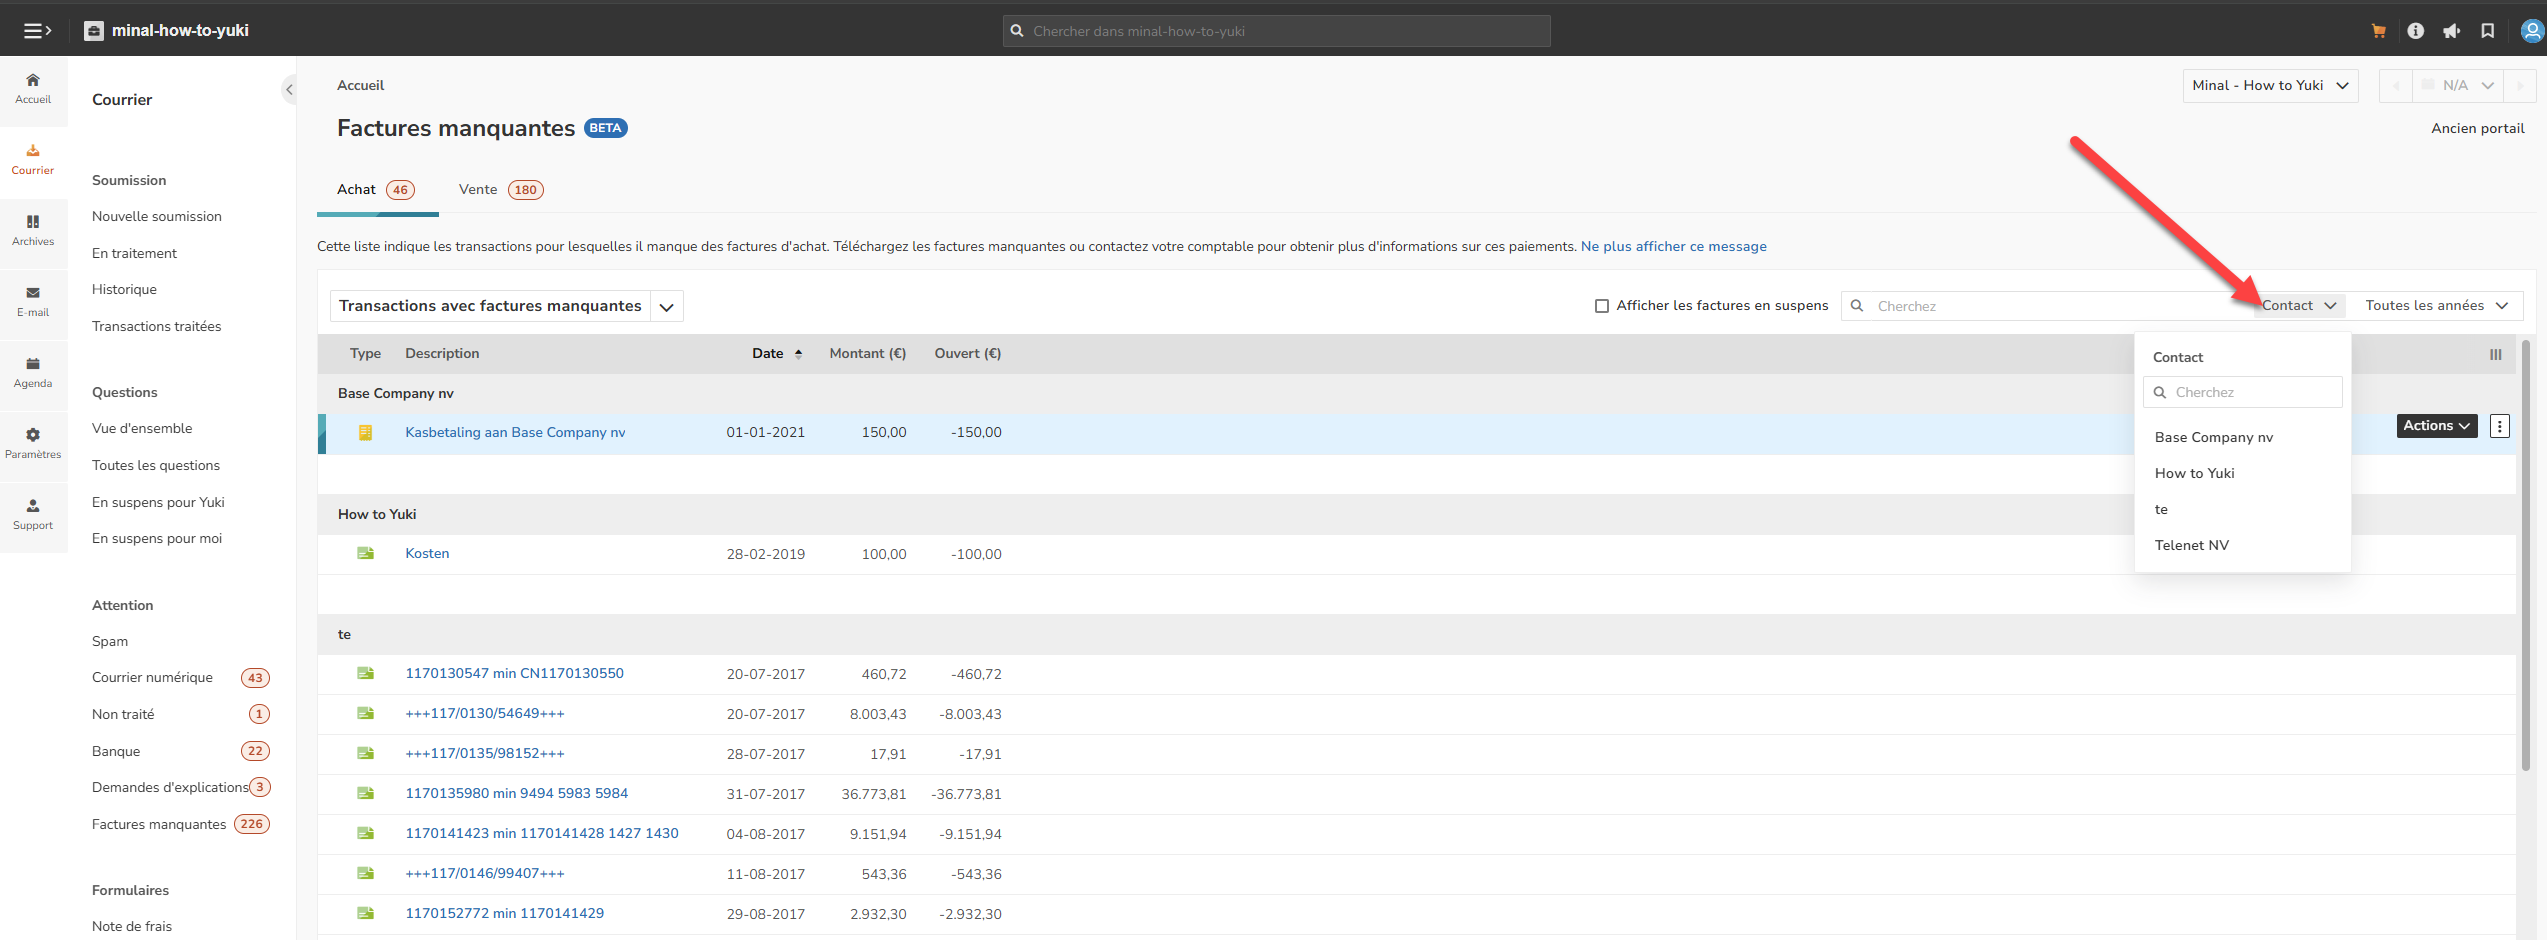Focus the Cherchez field in Contact dropdown
This screenshot has width=2547, height=940.
2242,392
